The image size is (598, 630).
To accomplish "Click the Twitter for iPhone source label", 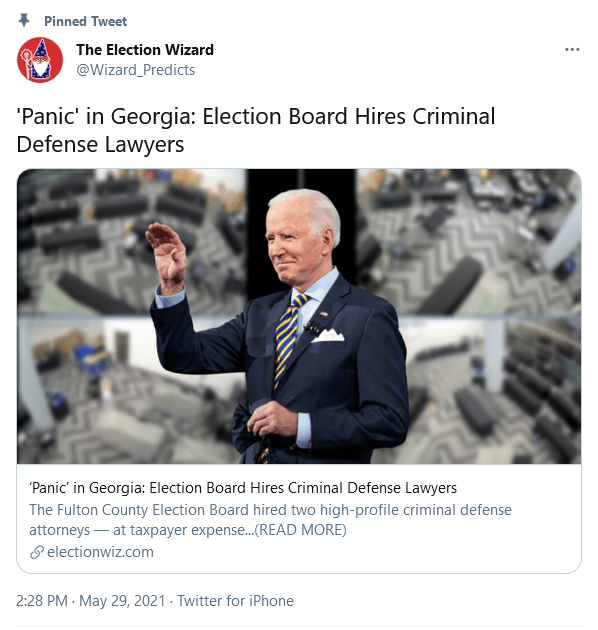I will click(x=236, y=601).
